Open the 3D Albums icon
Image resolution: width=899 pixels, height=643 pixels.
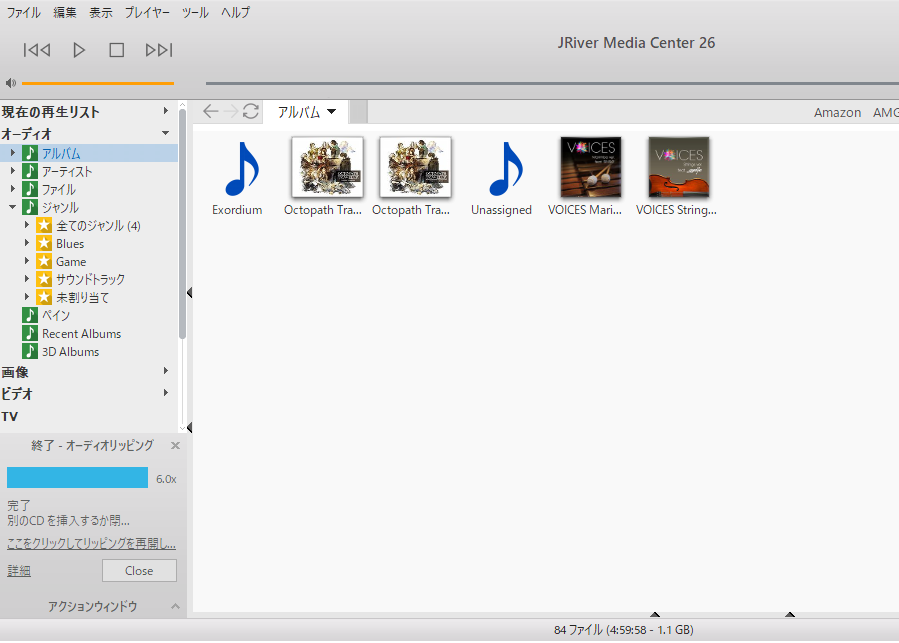pyautogui.click(x=30, y=351)
